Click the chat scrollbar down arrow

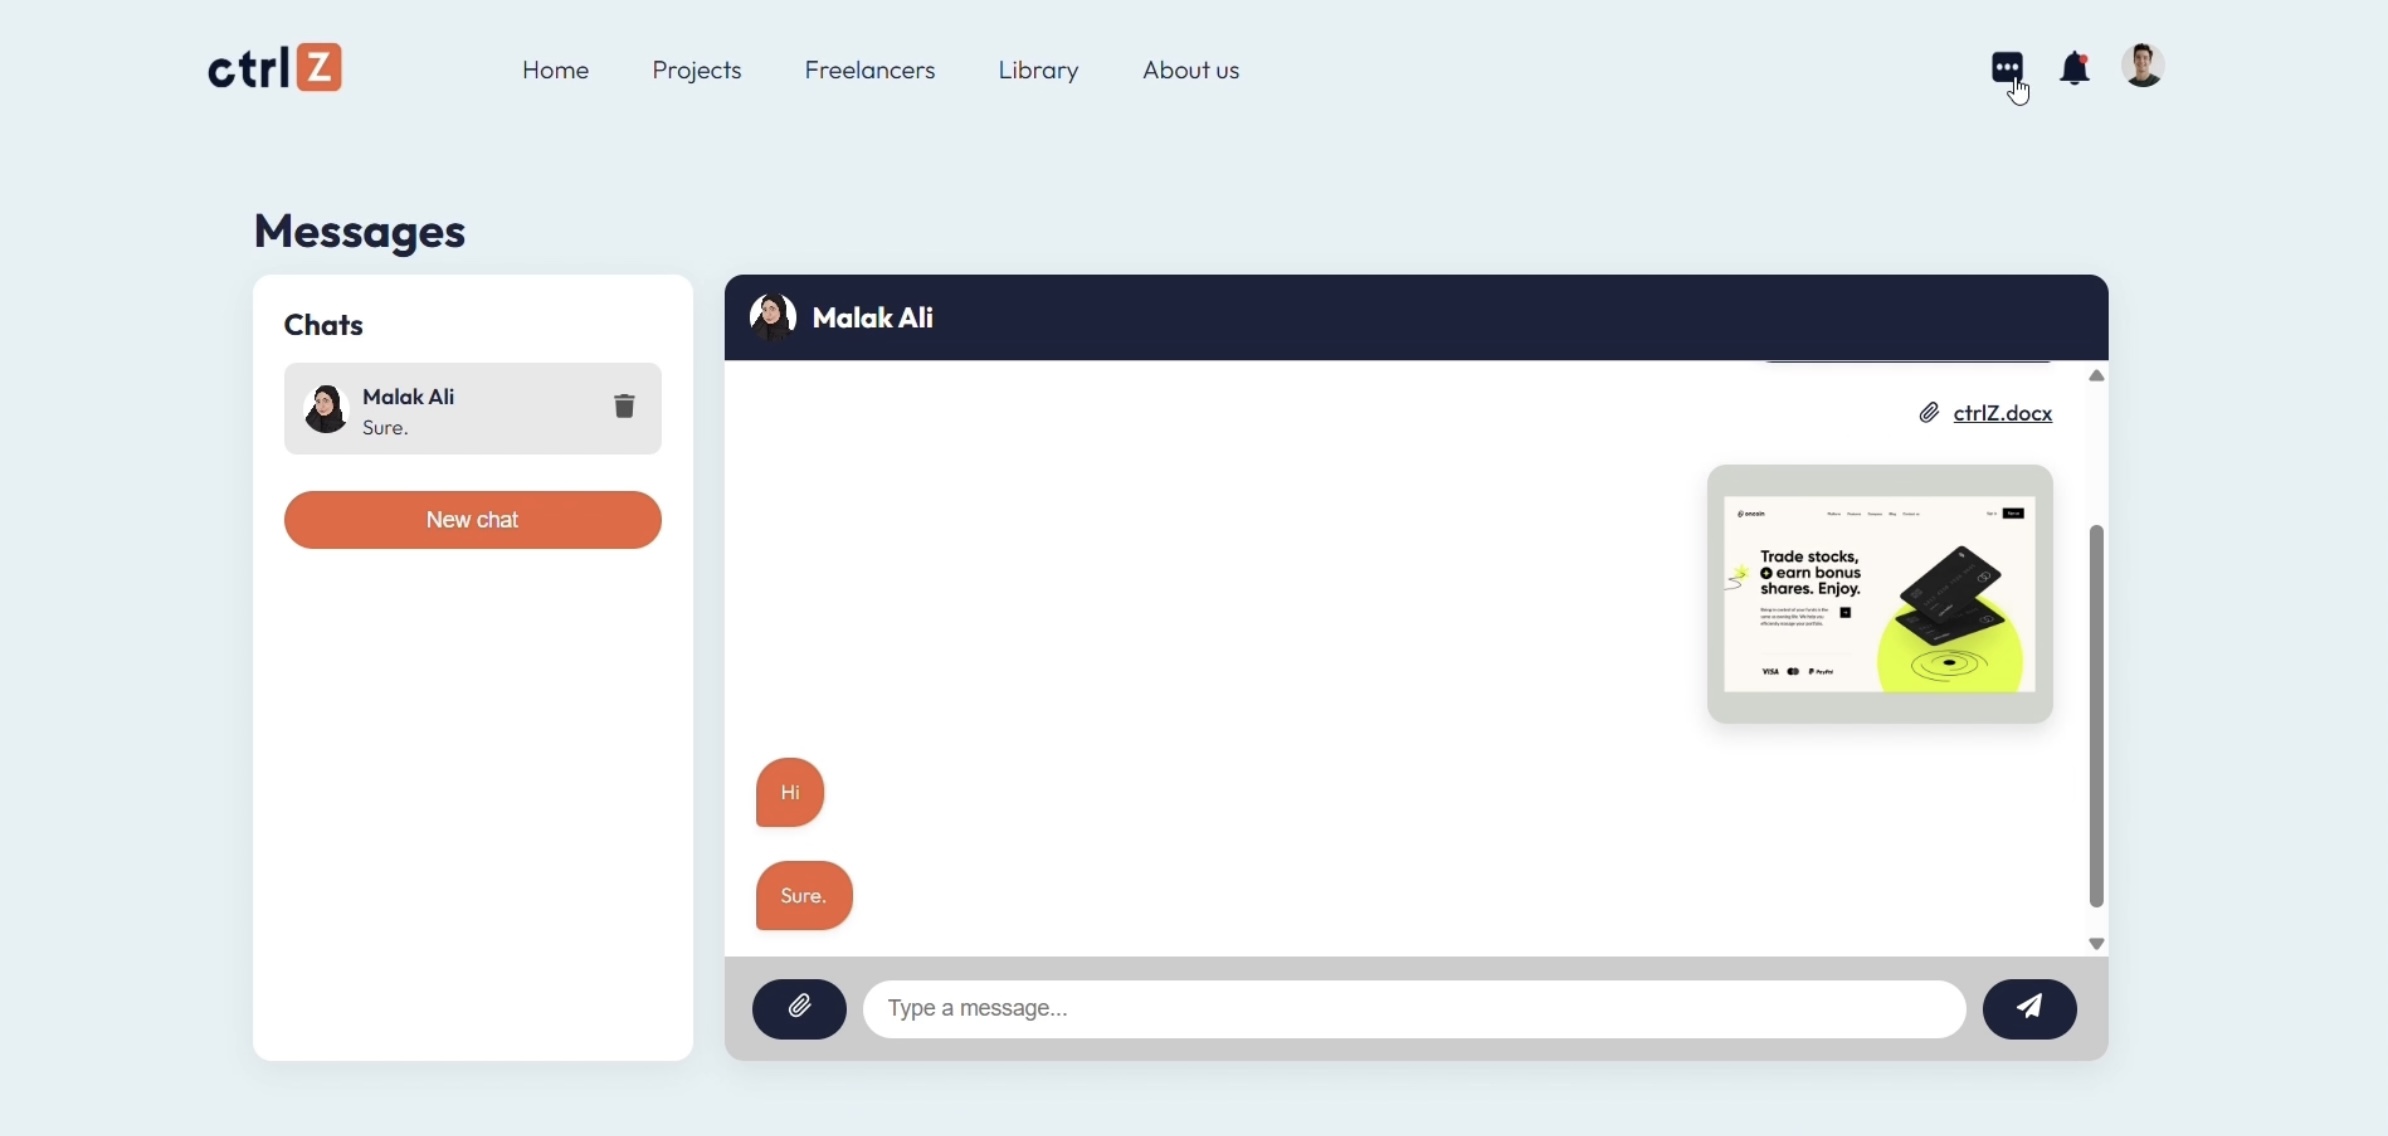pos(2096,943)
